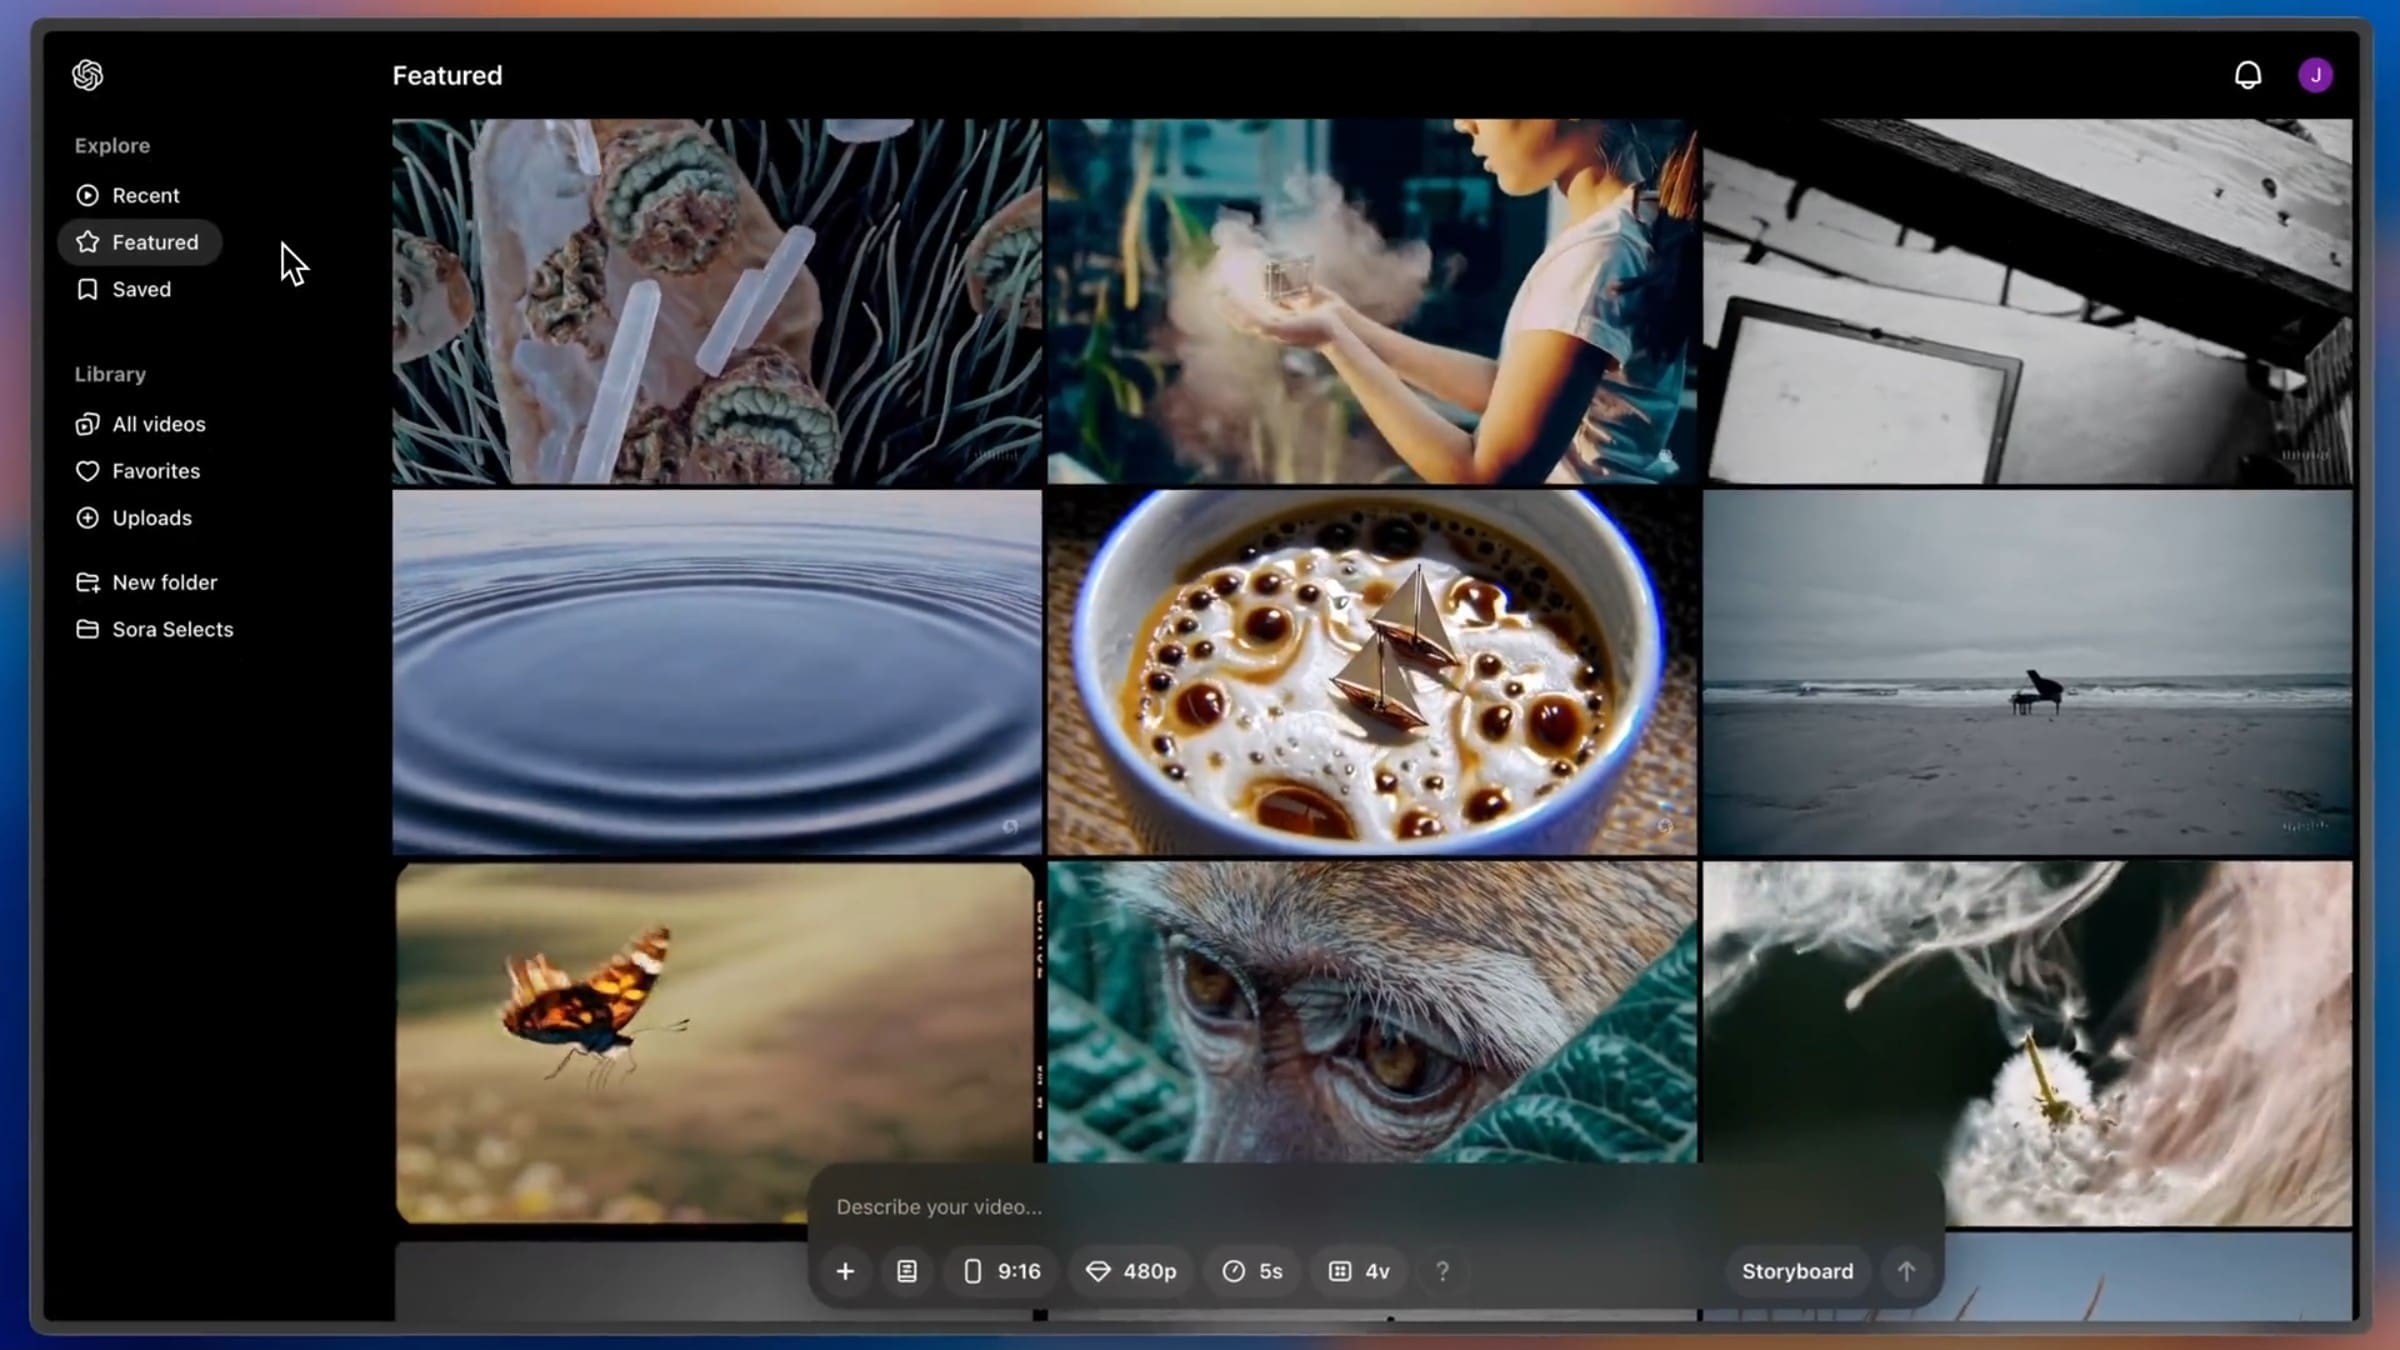Open the presets list icon
The image size is (2400, 1350).
(x=906, y=1271)
